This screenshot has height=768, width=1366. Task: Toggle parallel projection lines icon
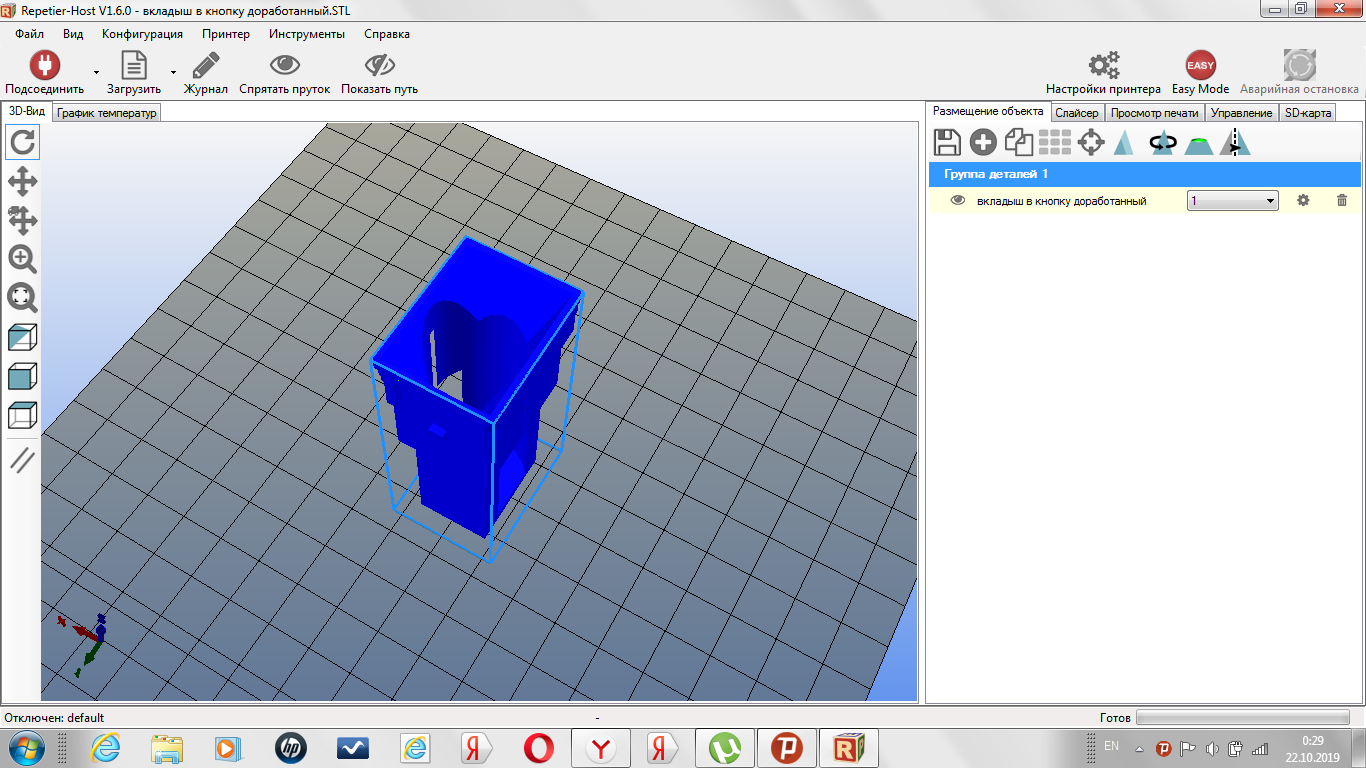click(22, 460)
